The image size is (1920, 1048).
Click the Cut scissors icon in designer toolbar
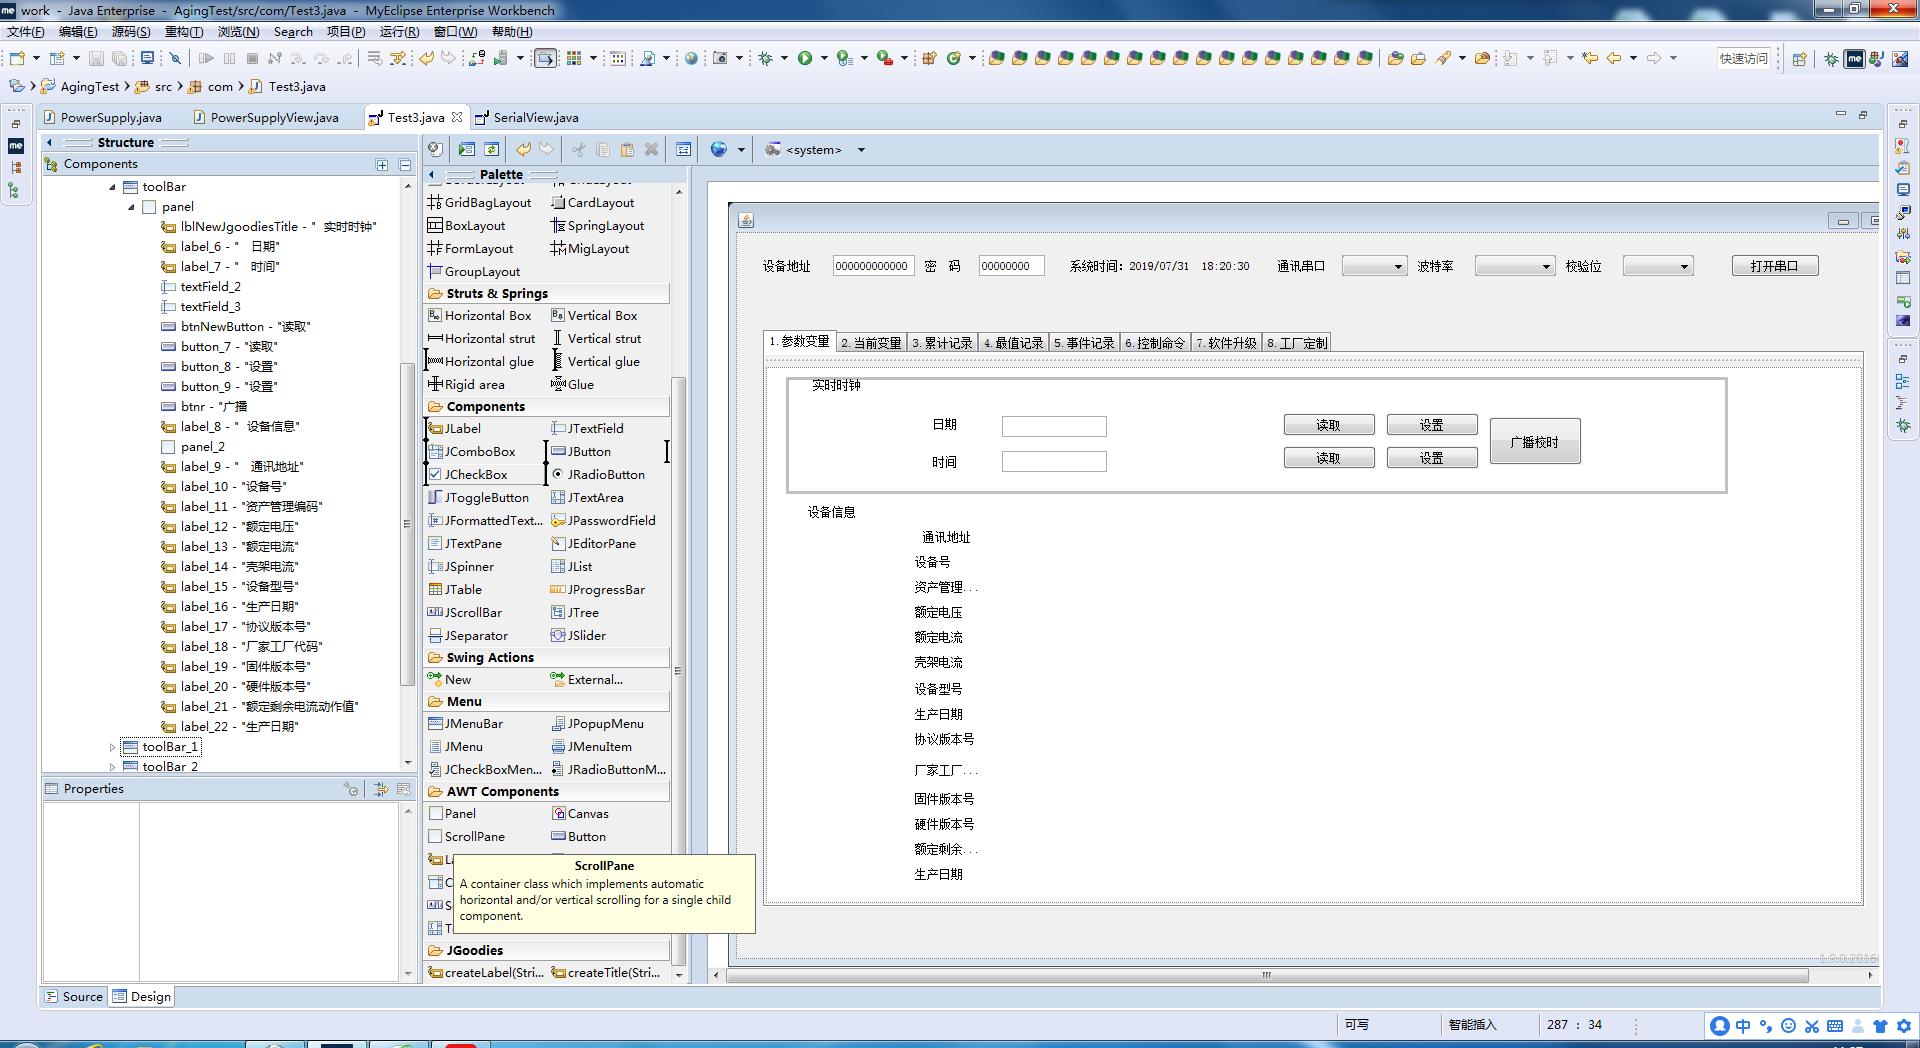(579, 149)
